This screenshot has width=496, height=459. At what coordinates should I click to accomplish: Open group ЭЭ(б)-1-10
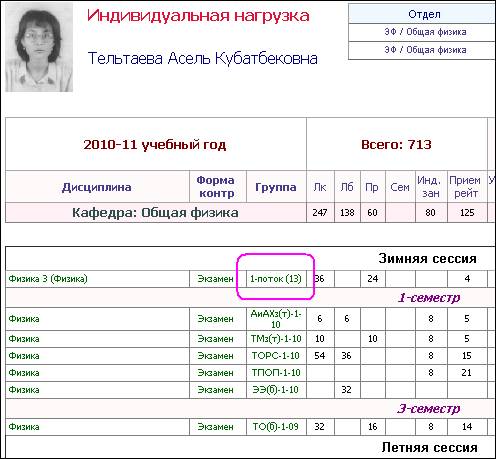tap(275, 390)
